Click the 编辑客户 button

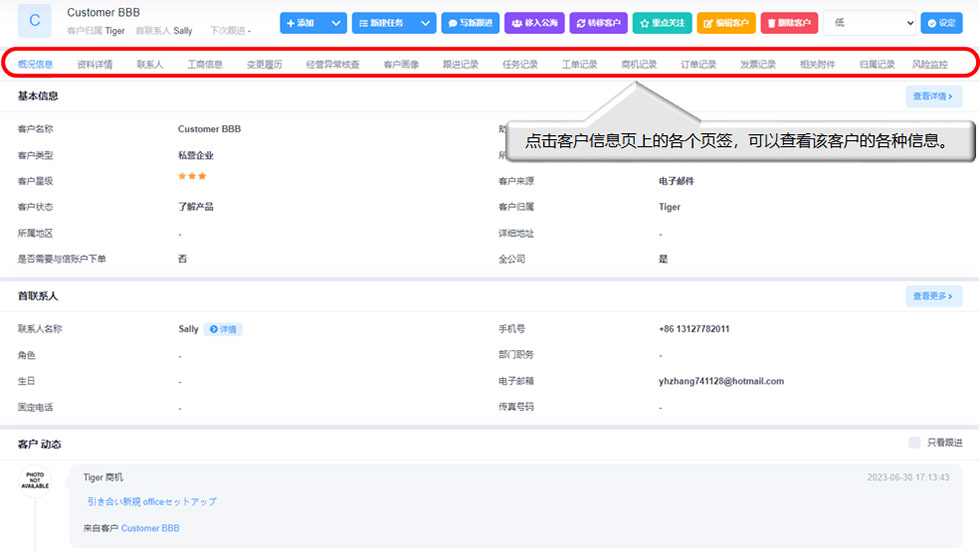click(726, 23)
